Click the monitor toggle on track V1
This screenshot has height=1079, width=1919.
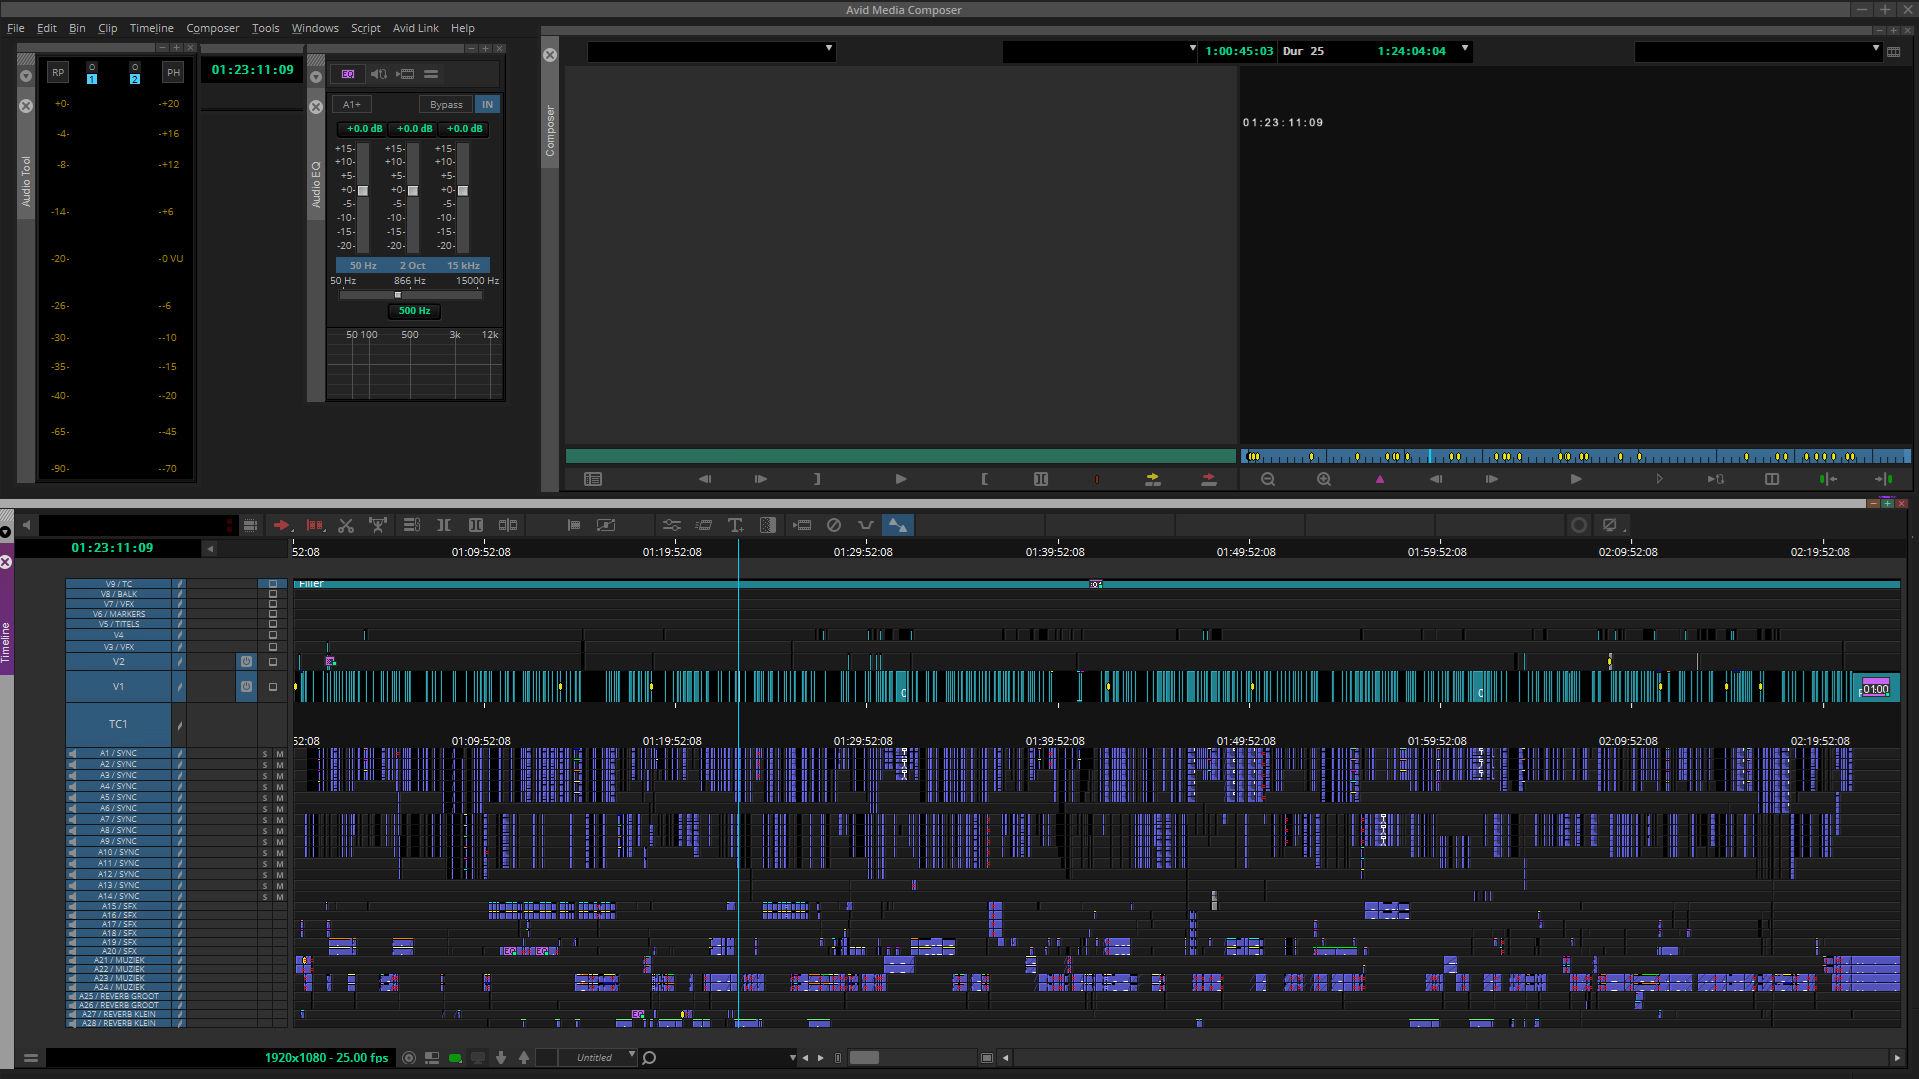[246, 687]
